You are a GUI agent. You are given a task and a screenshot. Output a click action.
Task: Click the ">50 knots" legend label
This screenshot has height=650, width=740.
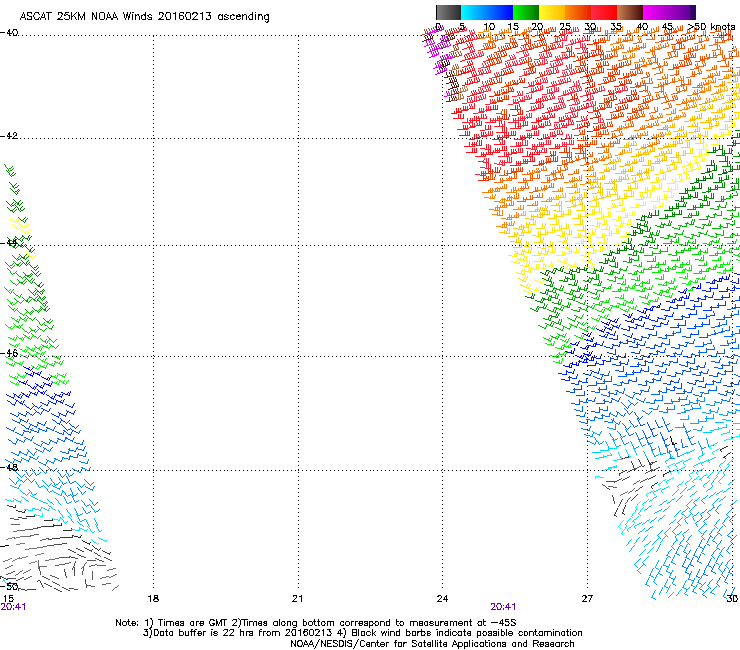coord(711,26)
